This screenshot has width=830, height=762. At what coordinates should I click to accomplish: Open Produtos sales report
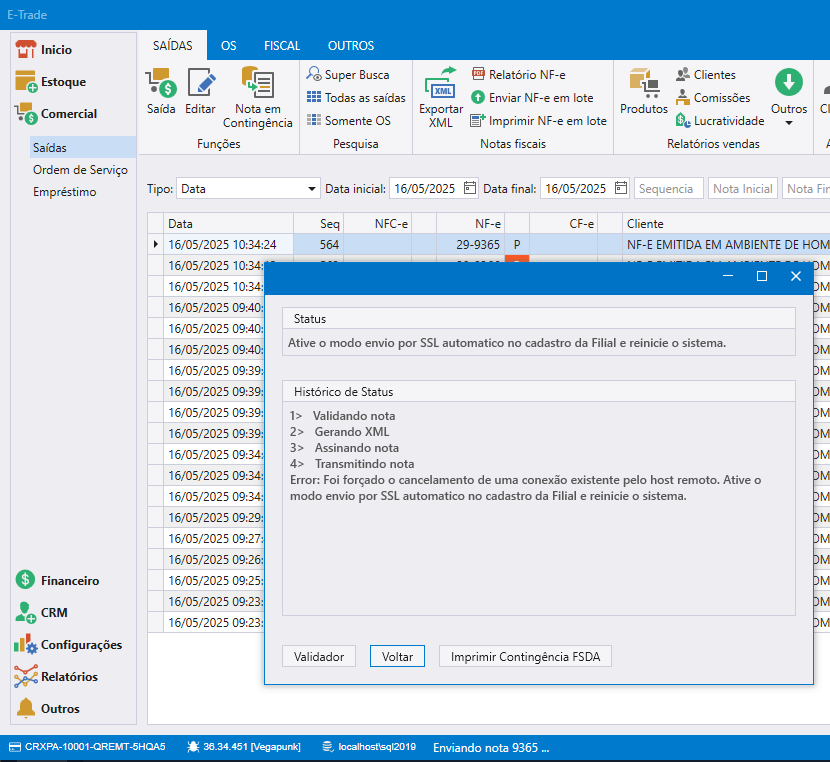[644, 92]
